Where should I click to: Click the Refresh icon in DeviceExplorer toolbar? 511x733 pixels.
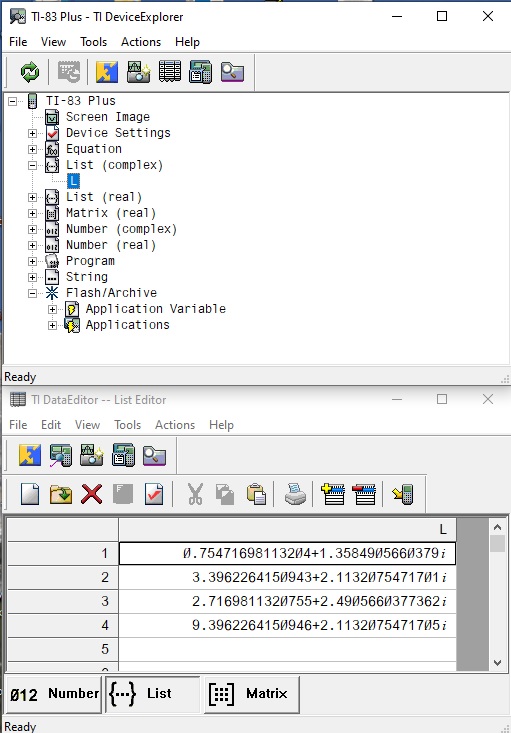click(30, 72)
